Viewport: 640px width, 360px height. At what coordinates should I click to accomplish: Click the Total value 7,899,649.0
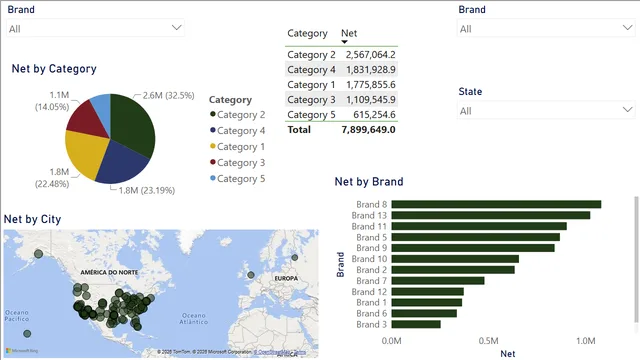[x=368, y=130]
